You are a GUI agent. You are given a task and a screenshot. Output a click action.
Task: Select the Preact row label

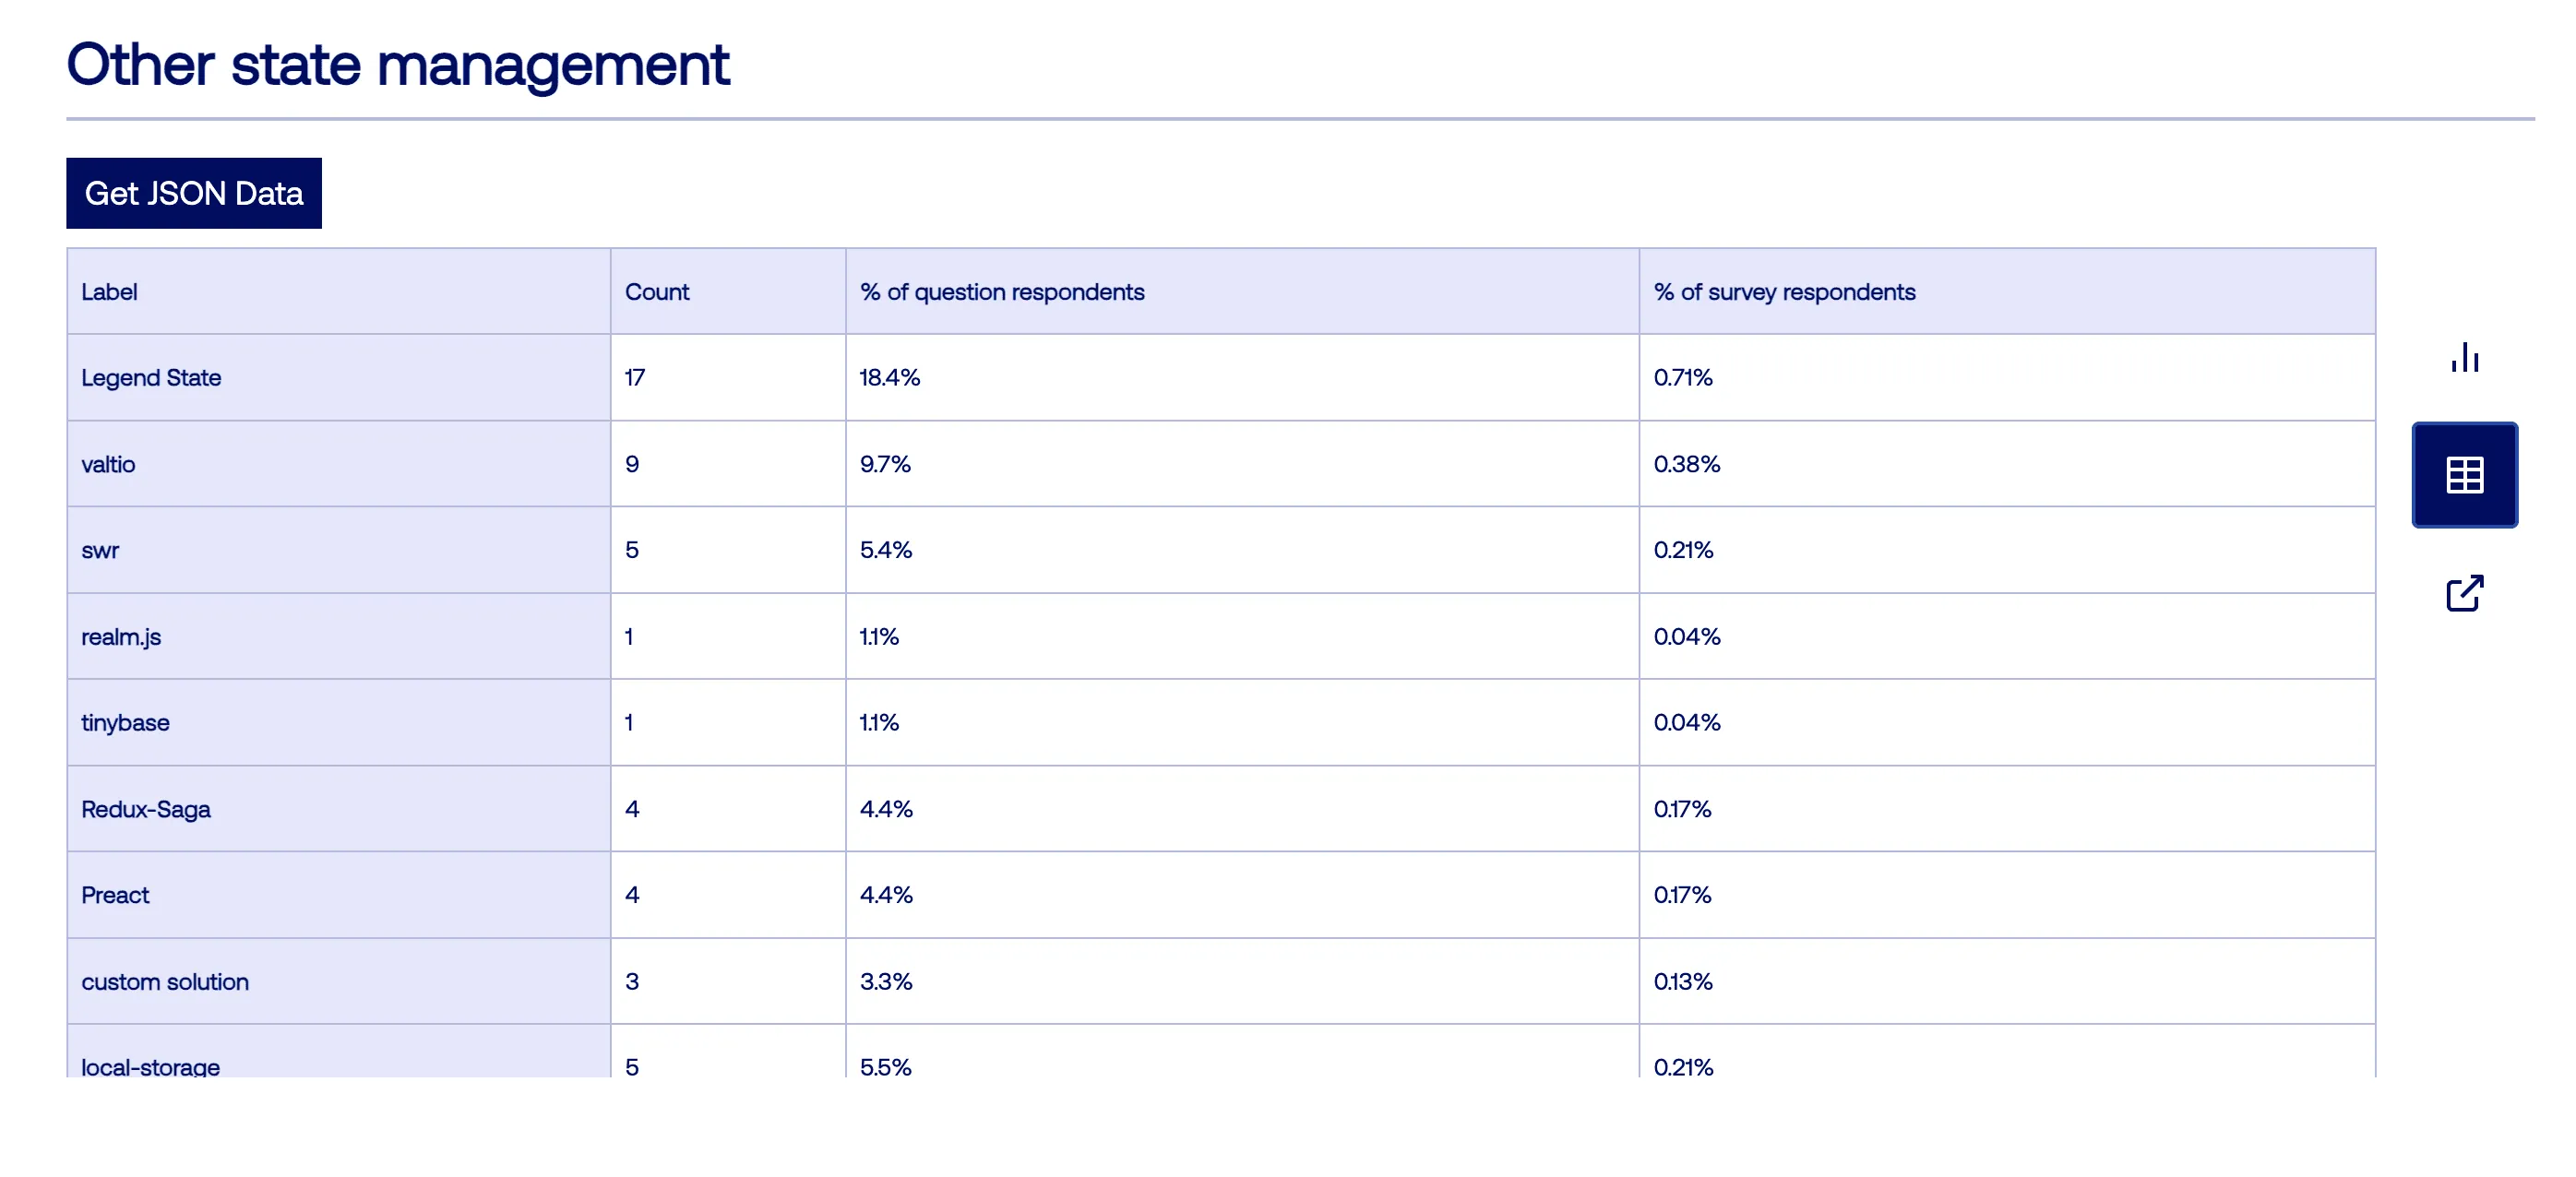pyautogui.click(x=115, y=895)
